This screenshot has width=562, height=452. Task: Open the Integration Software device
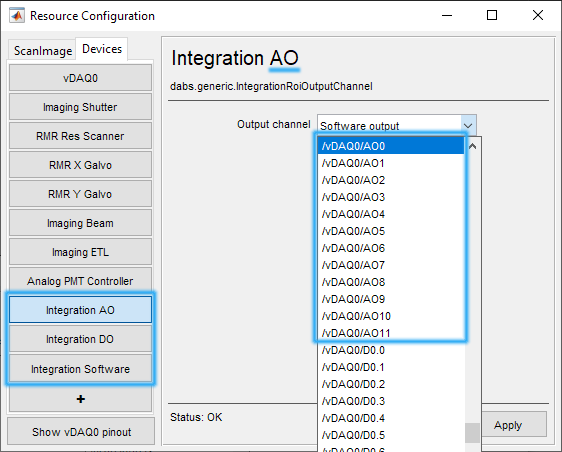[x=80, y=368]
